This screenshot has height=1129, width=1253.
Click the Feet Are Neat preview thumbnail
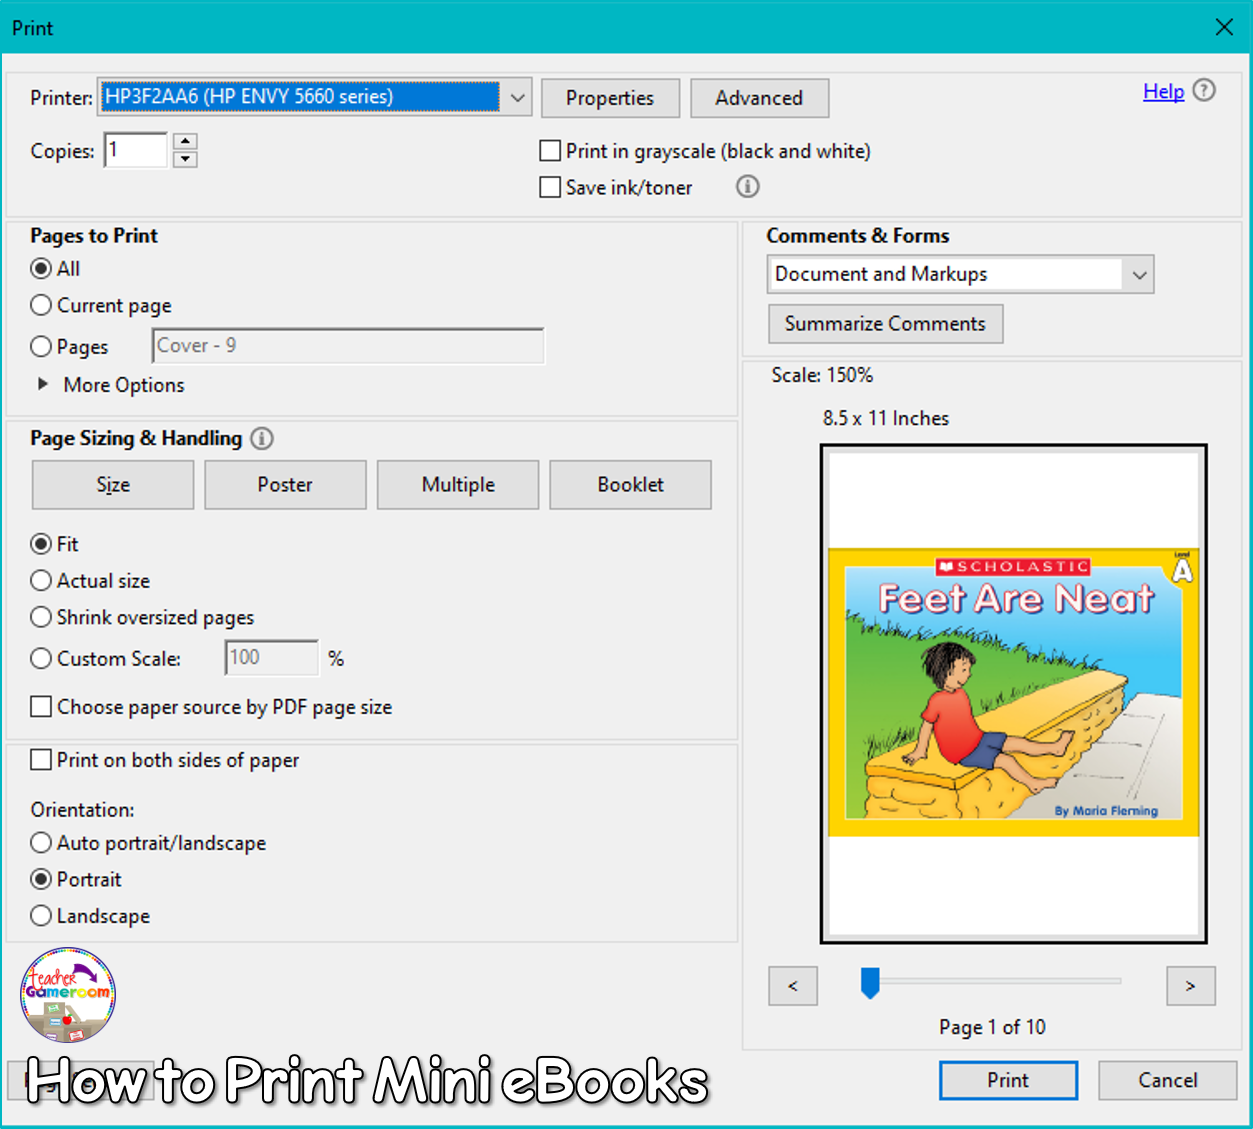[x=1013, y=692]
